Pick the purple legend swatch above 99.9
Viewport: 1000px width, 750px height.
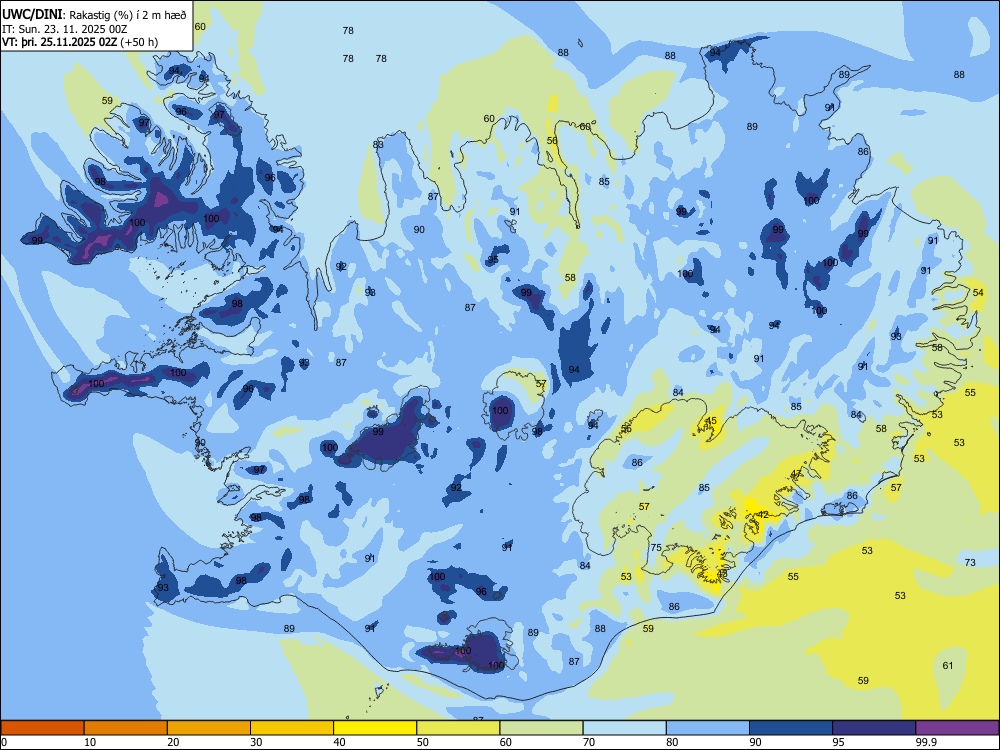point(957,728)
